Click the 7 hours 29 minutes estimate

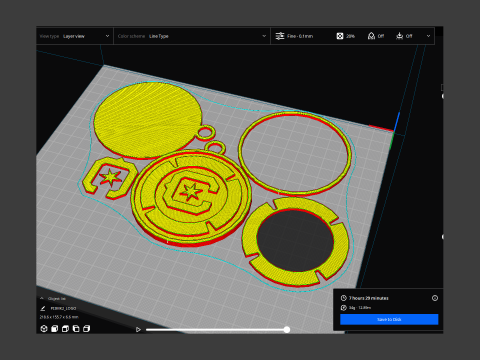[369, 298]
